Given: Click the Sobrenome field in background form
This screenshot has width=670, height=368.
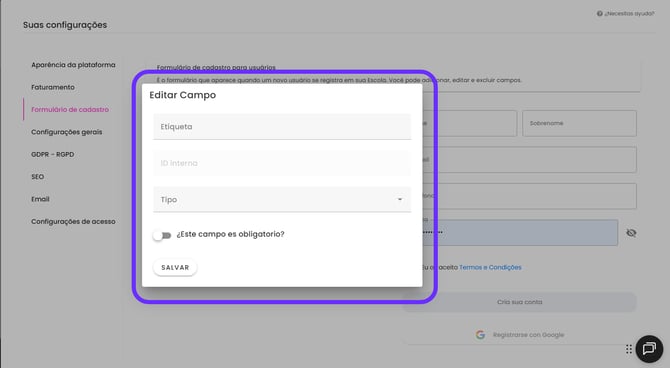Looking at the screenshot, I should [x=579, y=123].
